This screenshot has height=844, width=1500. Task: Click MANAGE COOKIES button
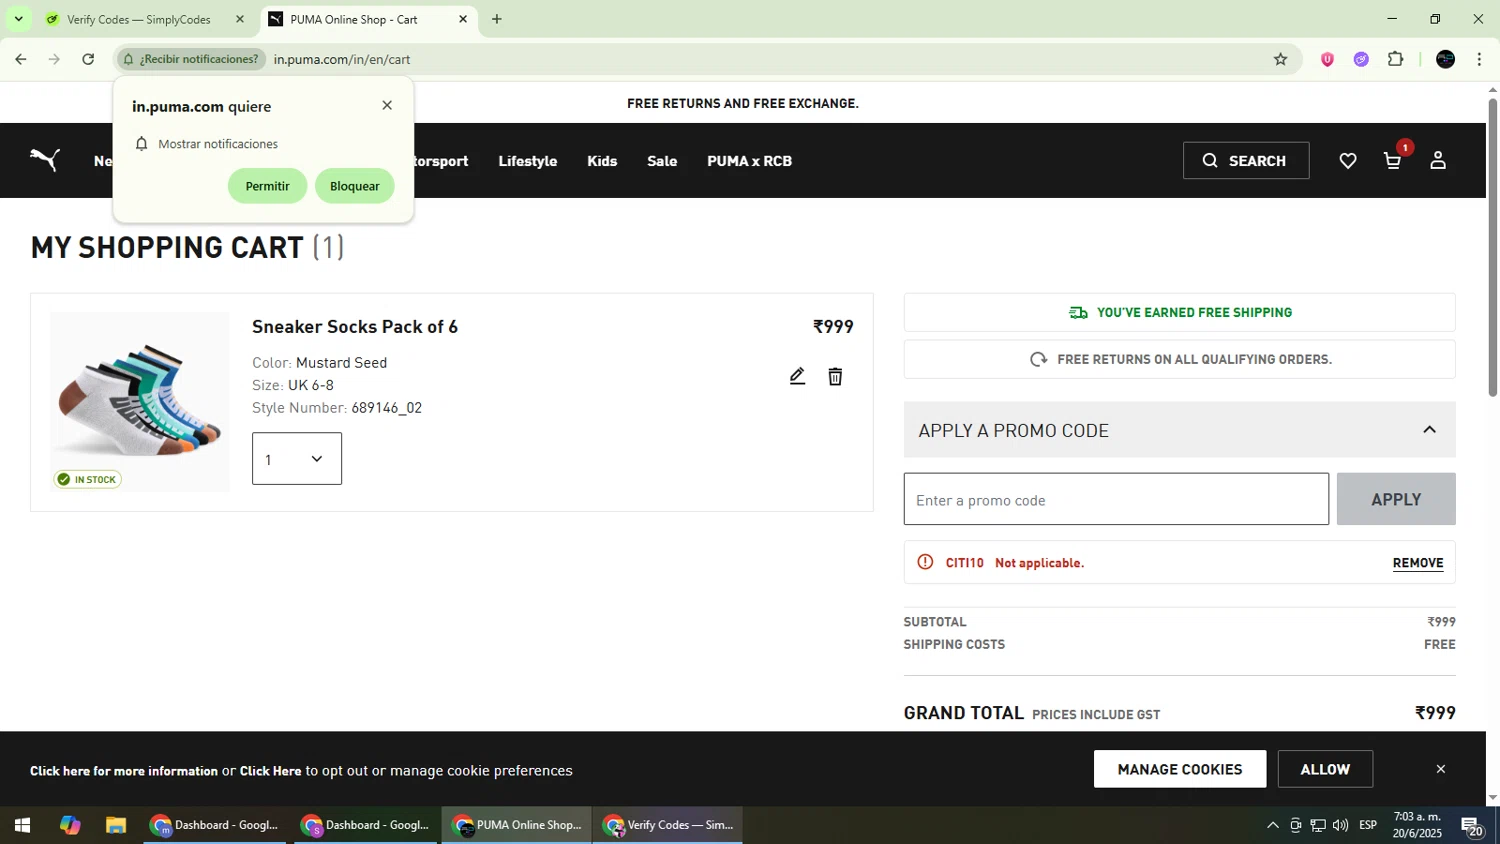point(1180,769)
